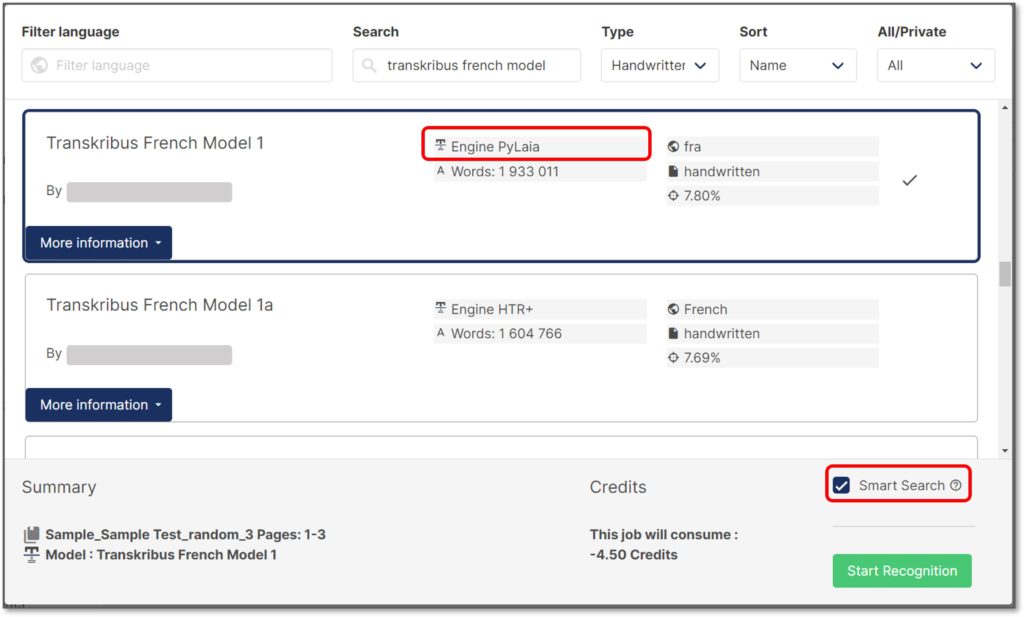This screenshot has height=617, width=1024.
Task: Click the 7.69% error rate value
Action: tap(701, 358)
